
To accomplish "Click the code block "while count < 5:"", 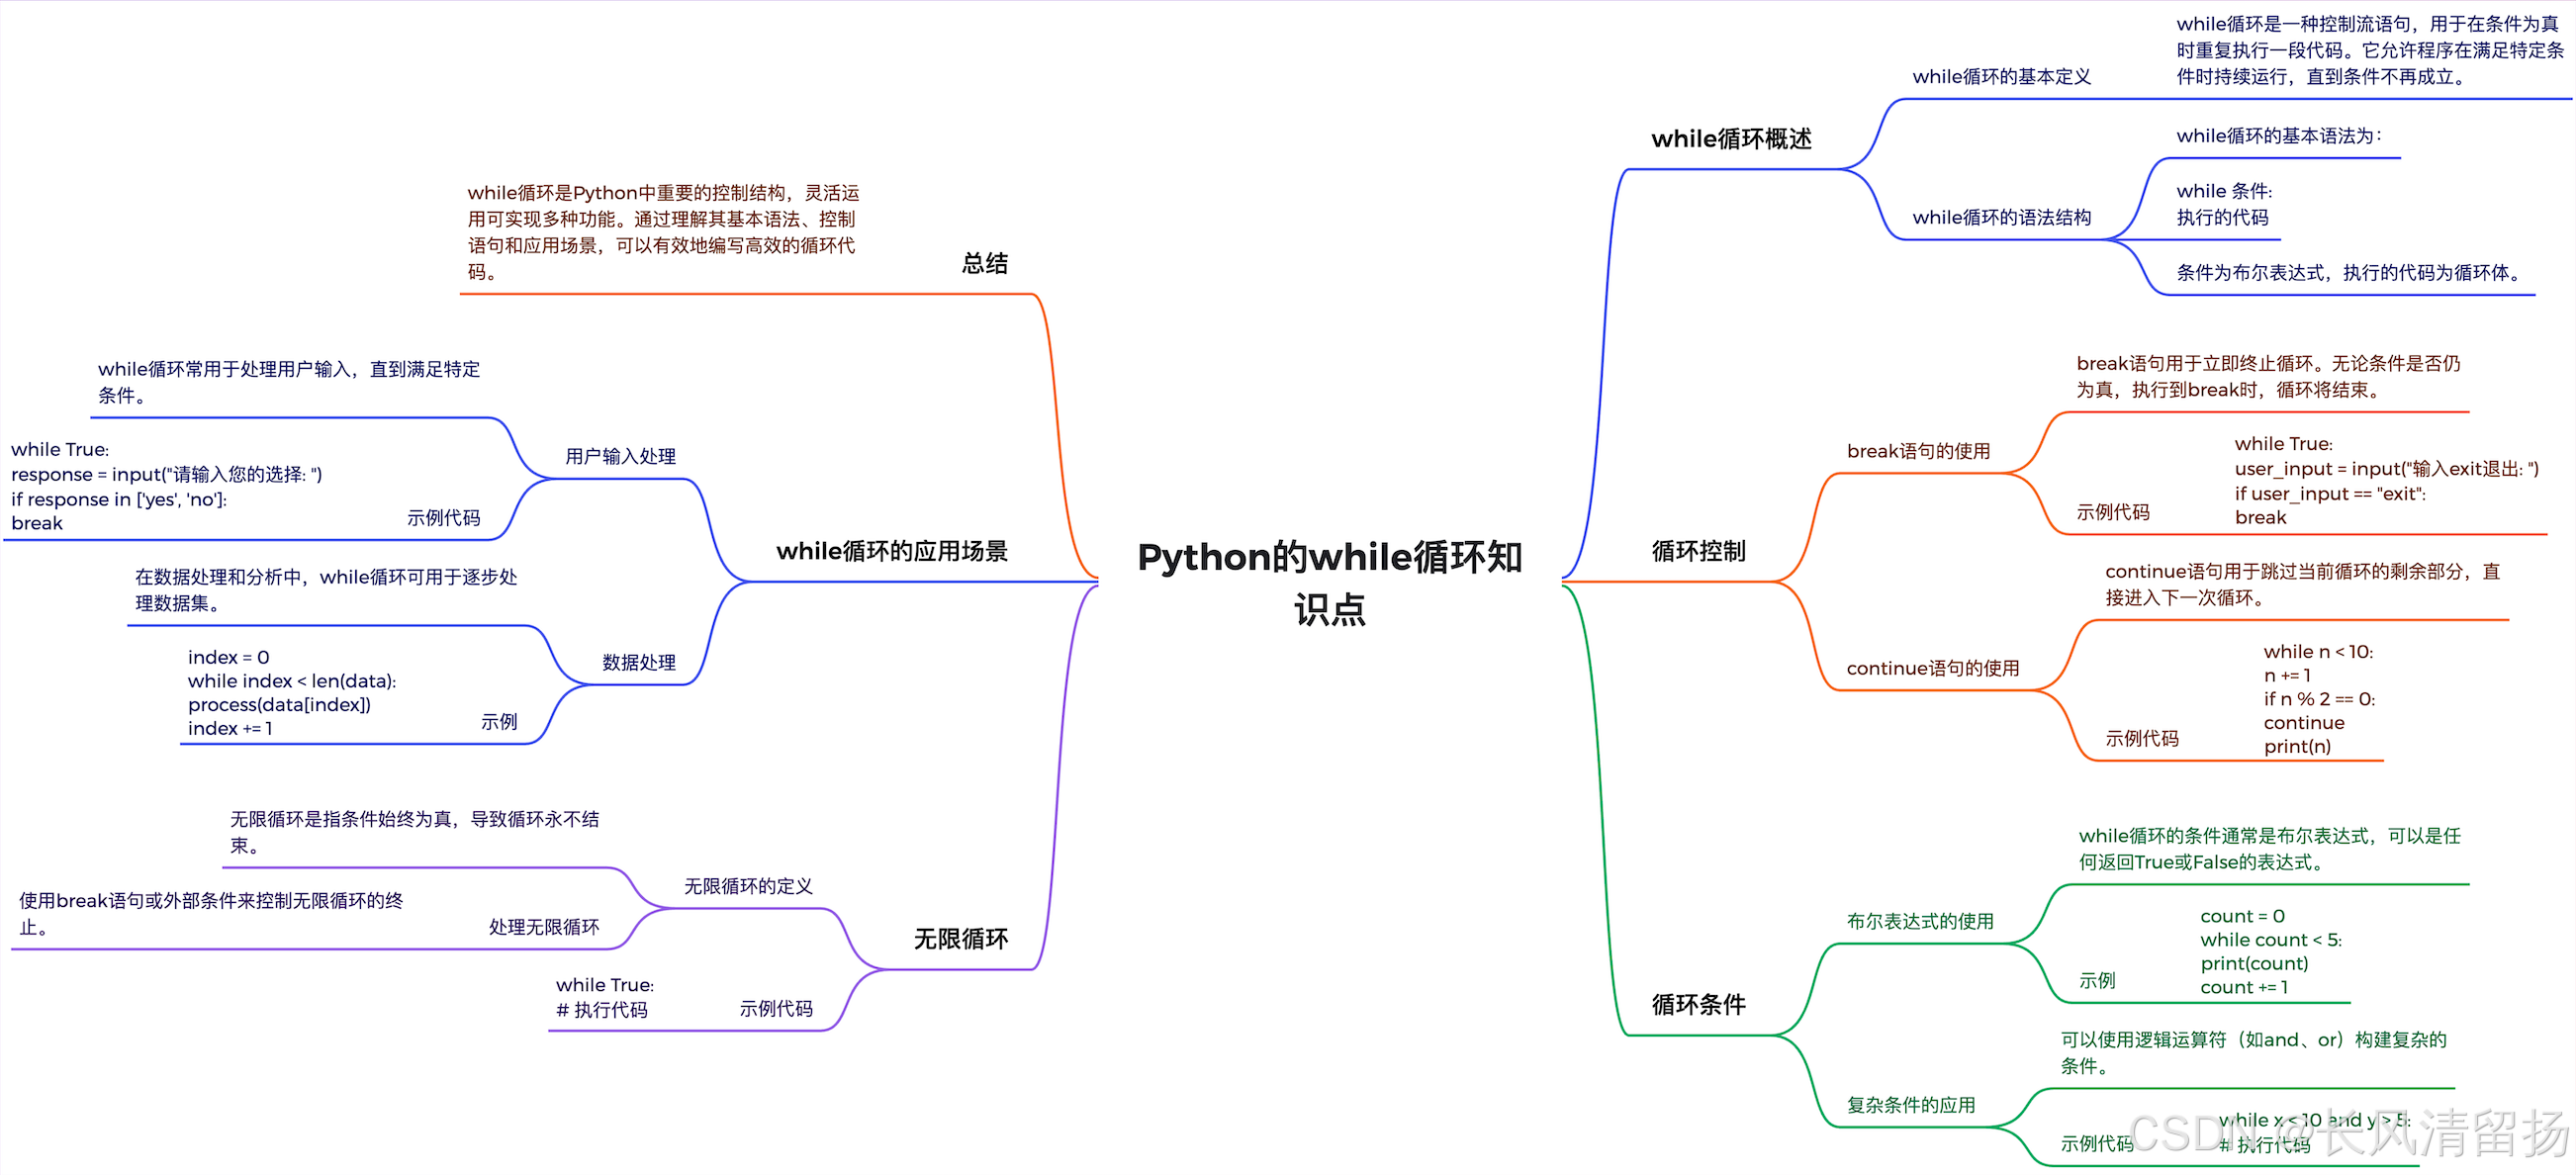I will pyautogui.click(x=2270, y=952).
